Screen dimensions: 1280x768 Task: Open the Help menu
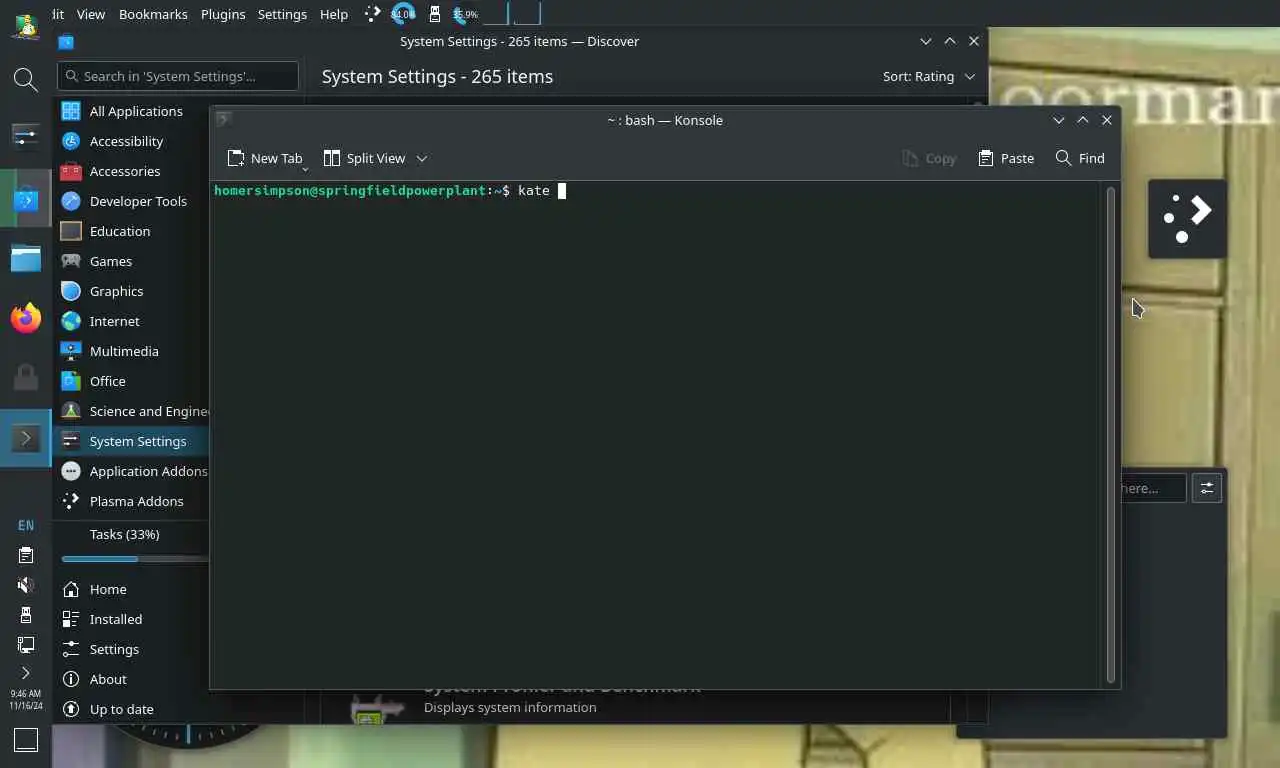(334, 14)
